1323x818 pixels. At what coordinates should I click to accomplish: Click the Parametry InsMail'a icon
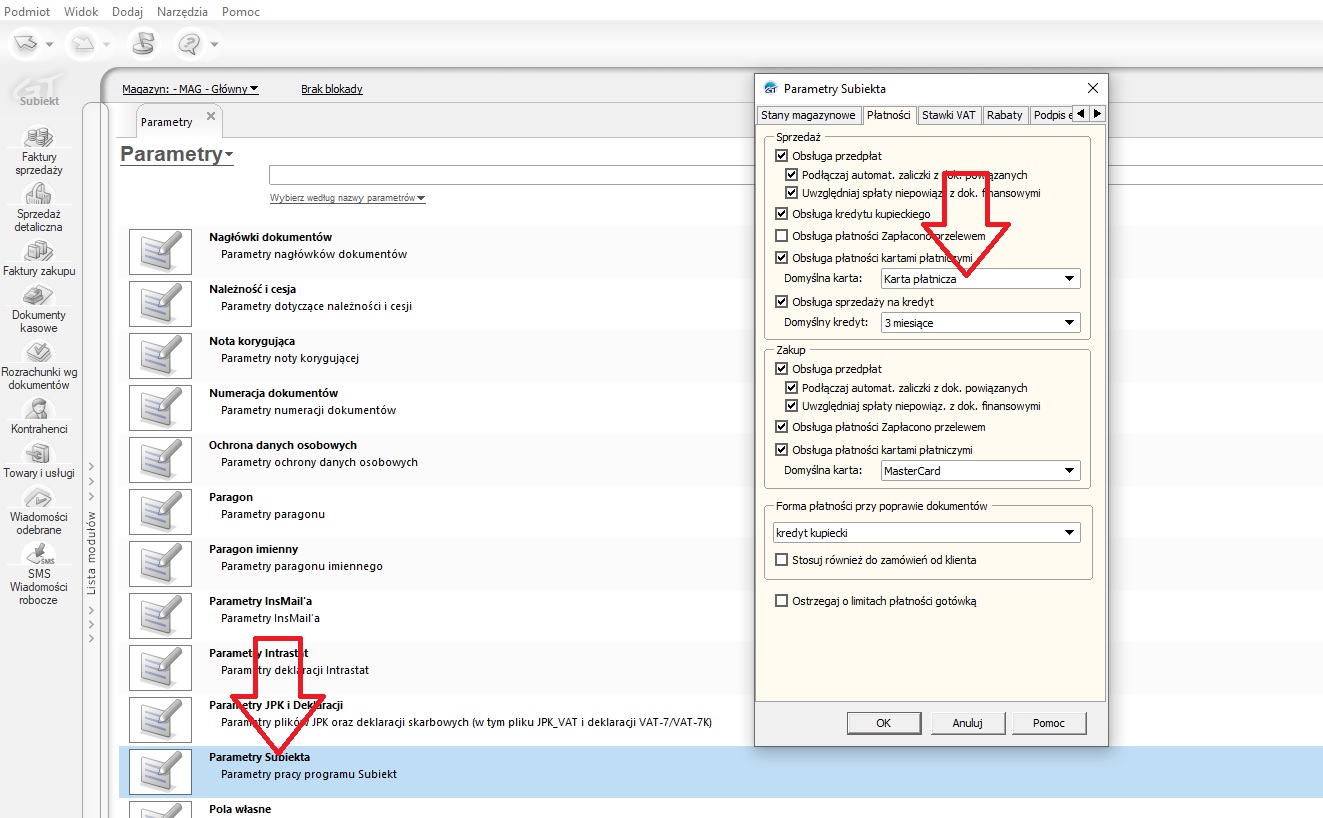160,616
